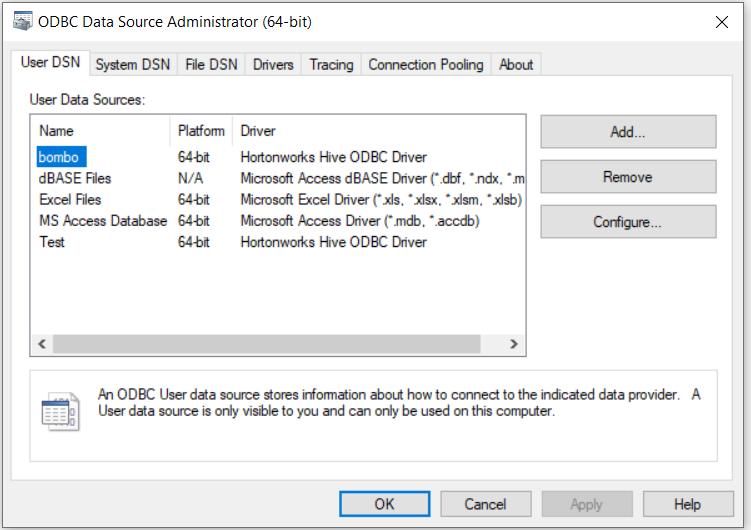Select the MS Access Database entry

click(x=102, y=220)
